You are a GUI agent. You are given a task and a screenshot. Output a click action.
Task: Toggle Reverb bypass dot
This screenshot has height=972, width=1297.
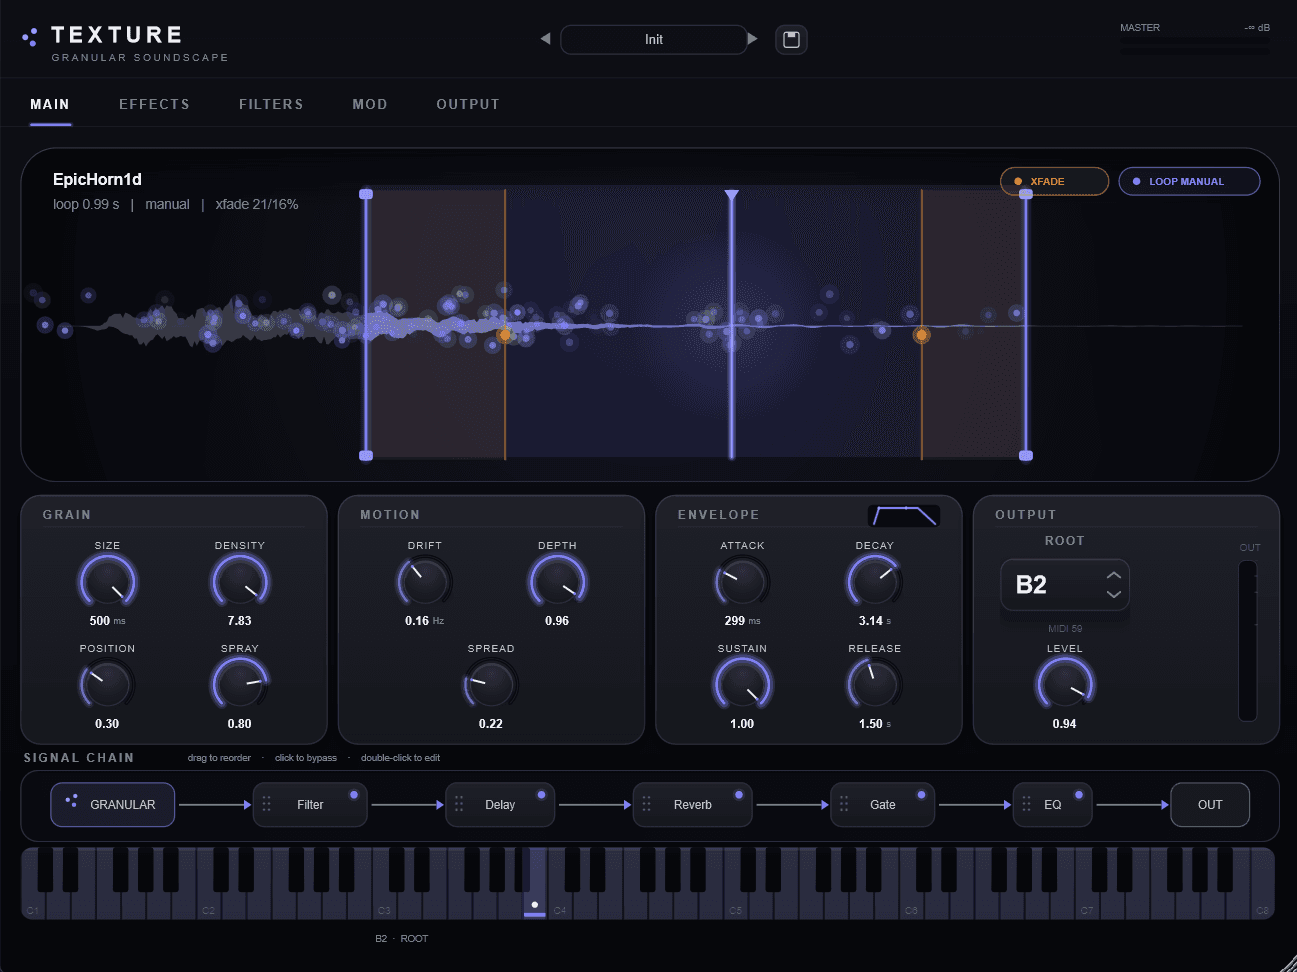point(739,795)
